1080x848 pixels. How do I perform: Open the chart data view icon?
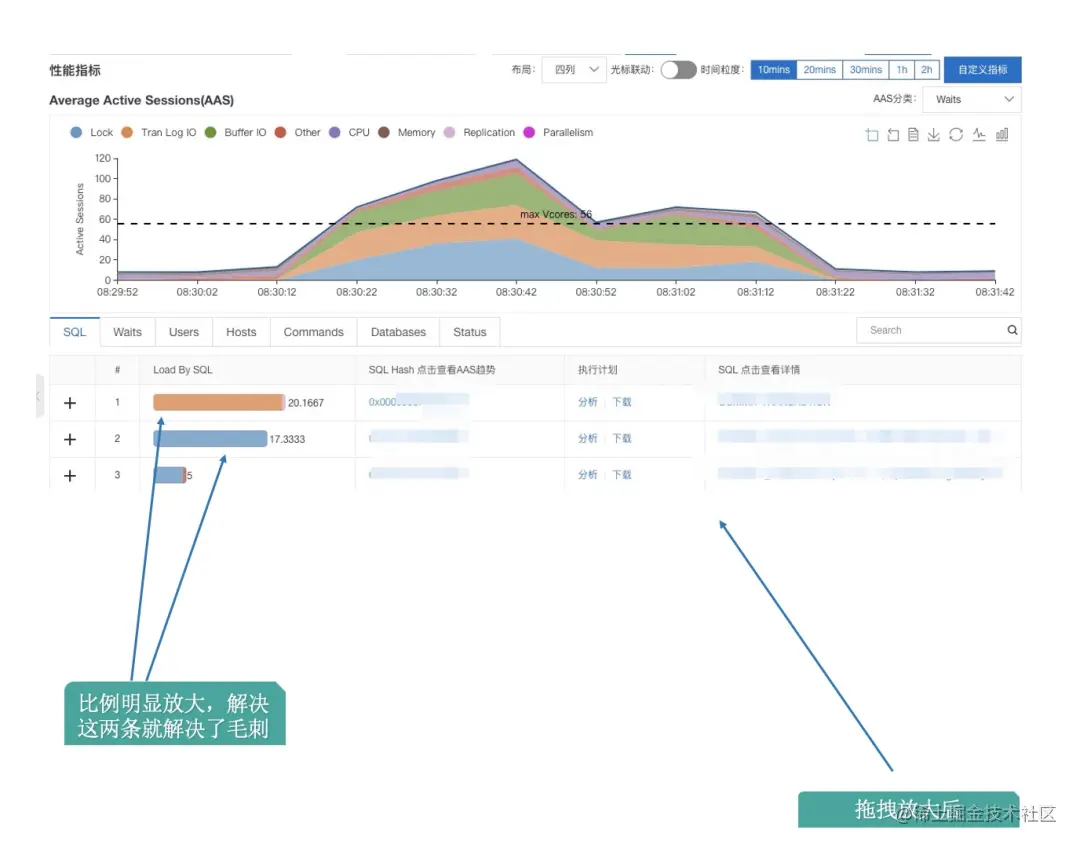pos(913,134)
